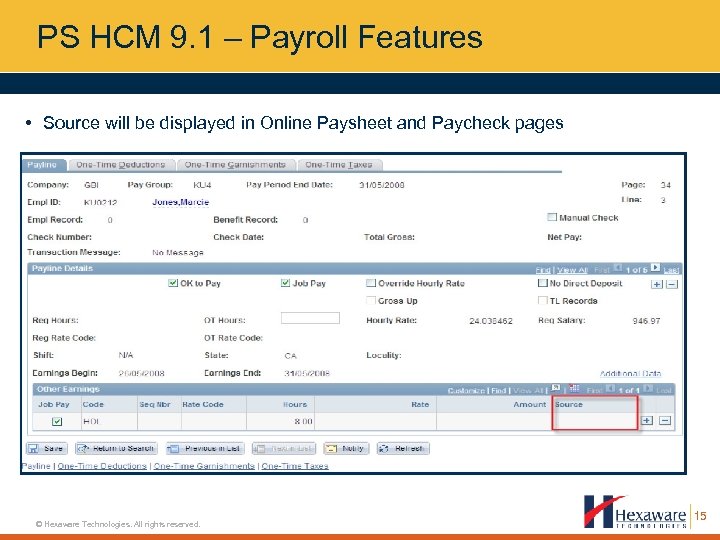Click the Refresh button

point(403,449)
